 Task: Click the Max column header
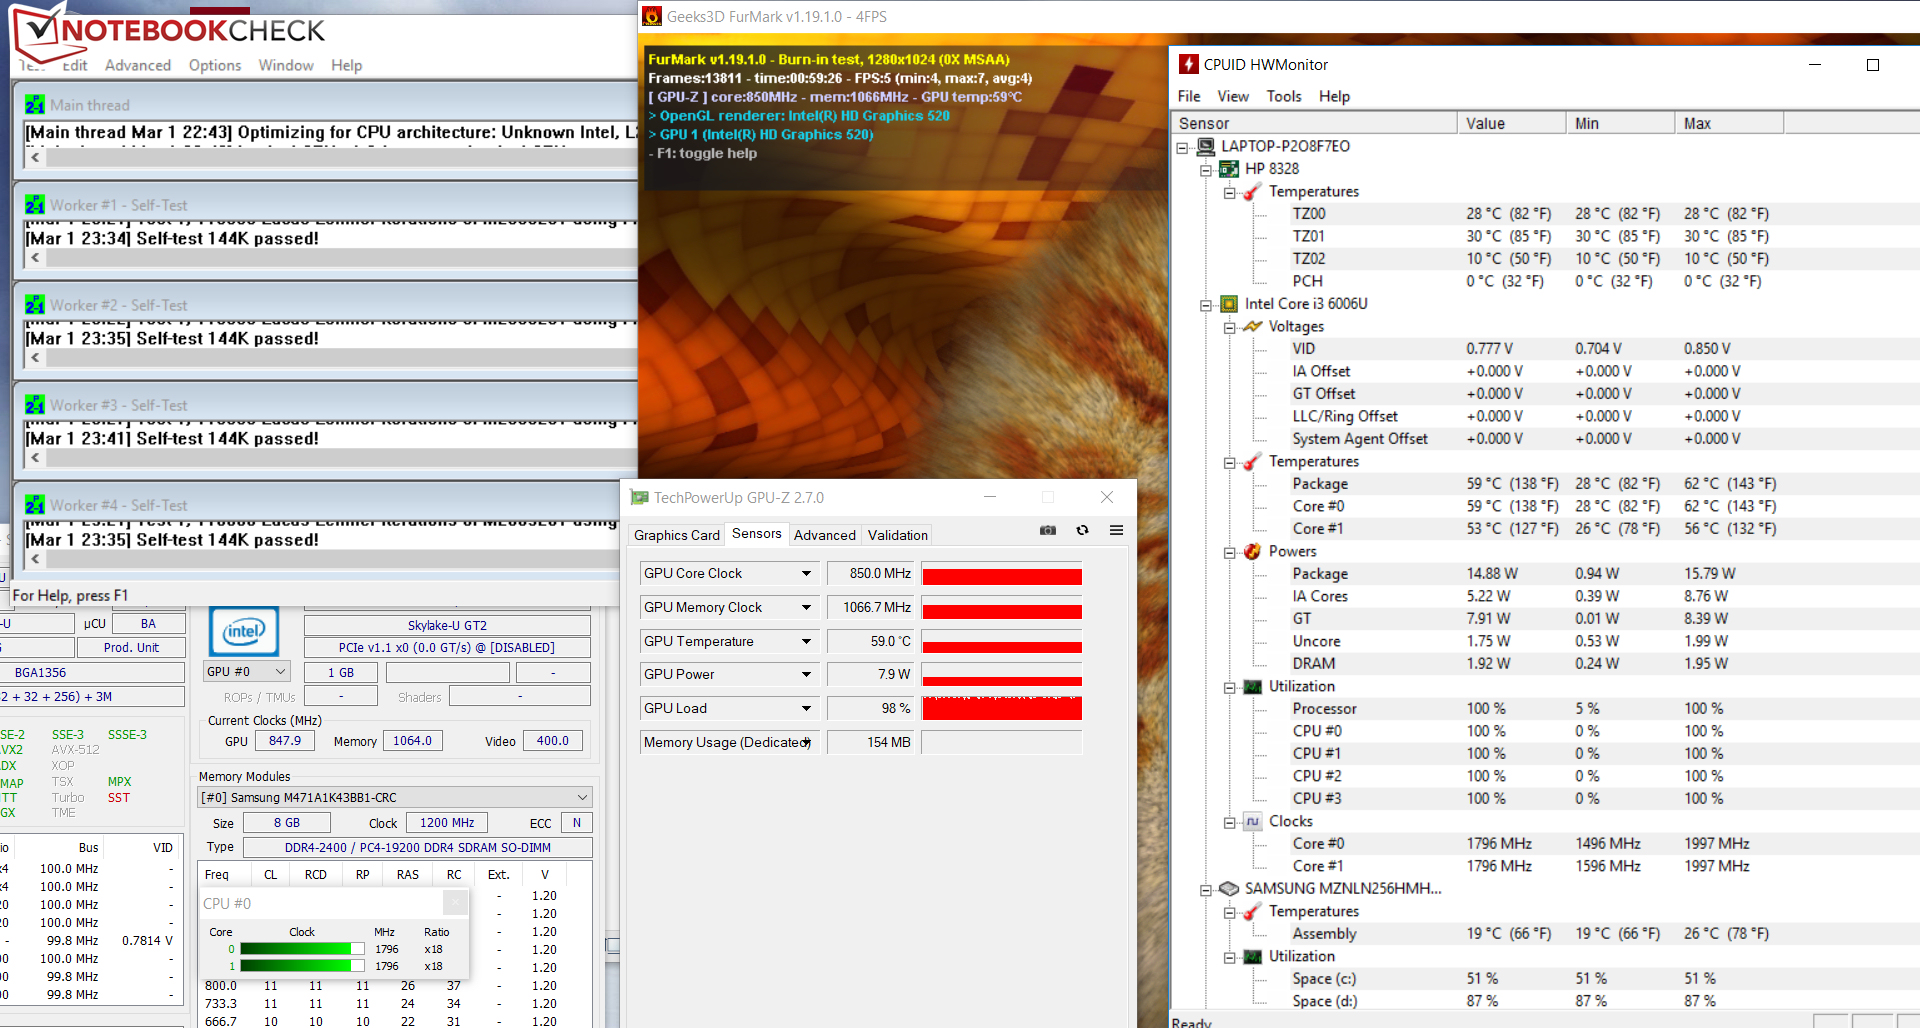(x=1729, y=123)
